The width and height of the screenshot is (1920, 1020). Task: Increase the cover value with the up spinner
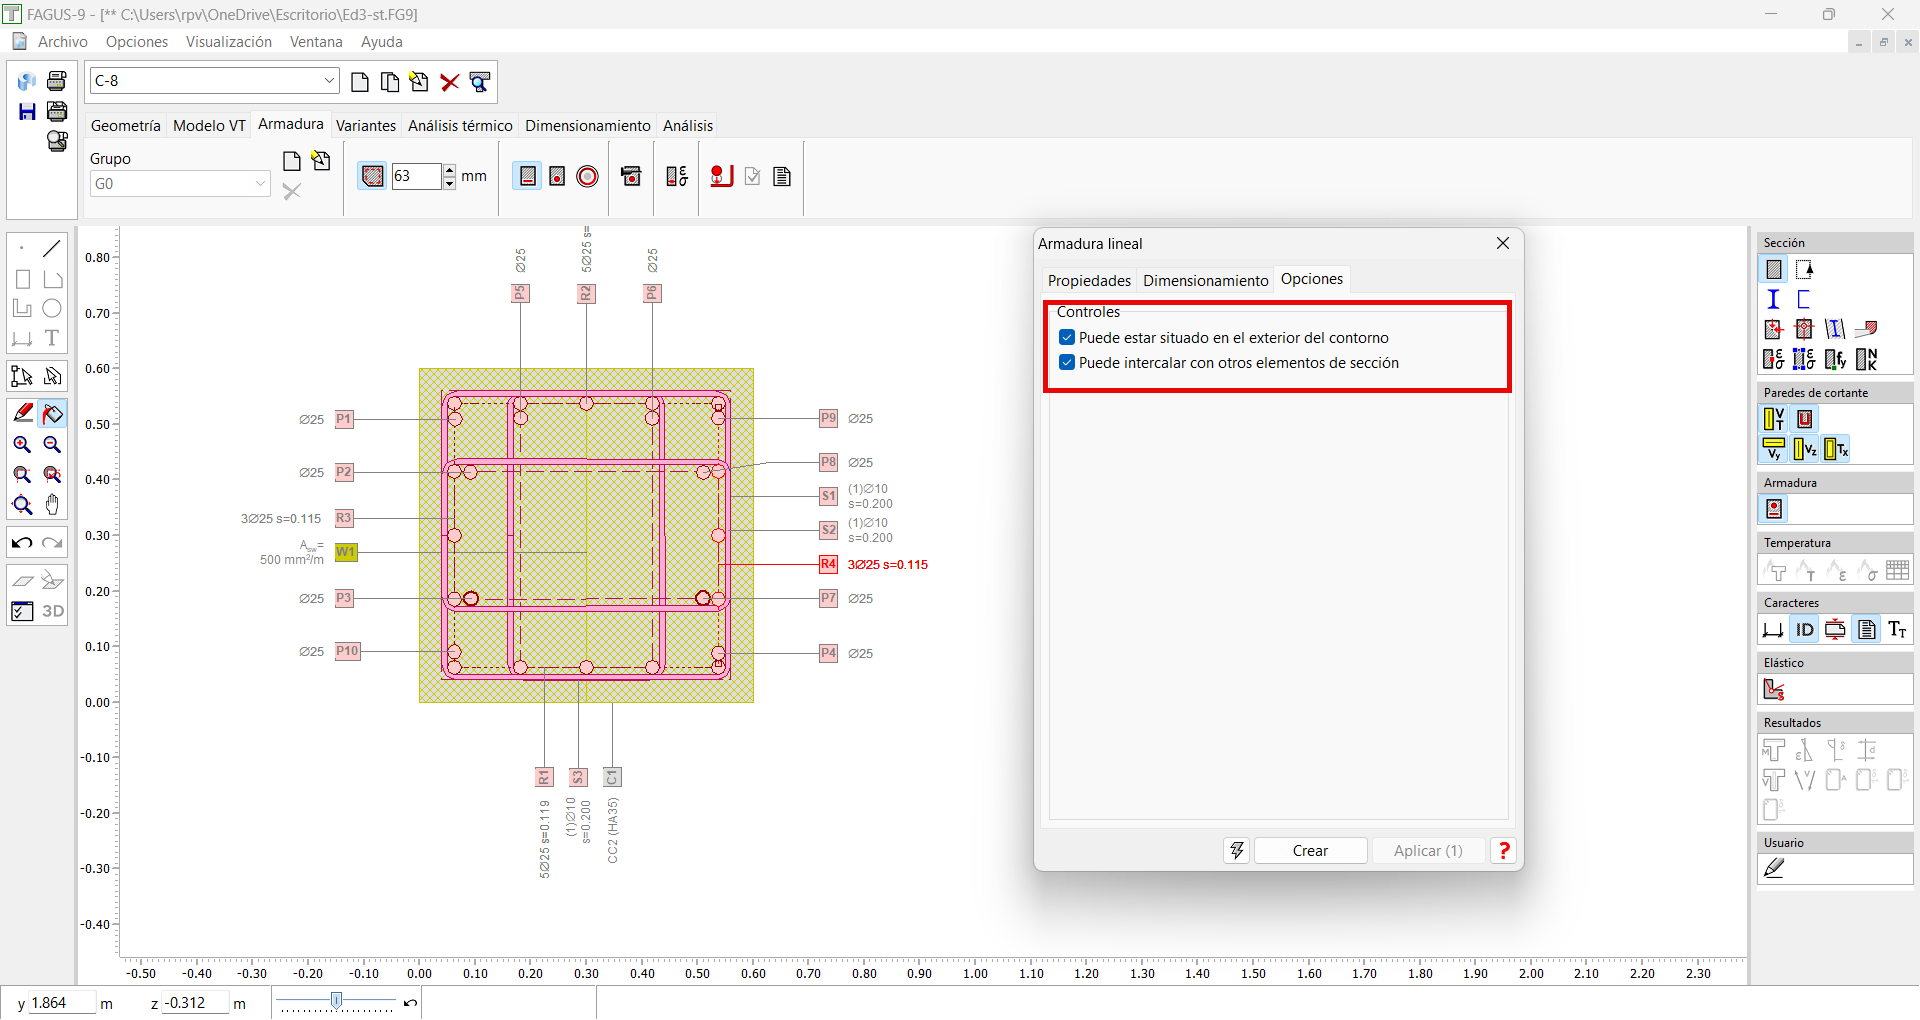[450, 170]
